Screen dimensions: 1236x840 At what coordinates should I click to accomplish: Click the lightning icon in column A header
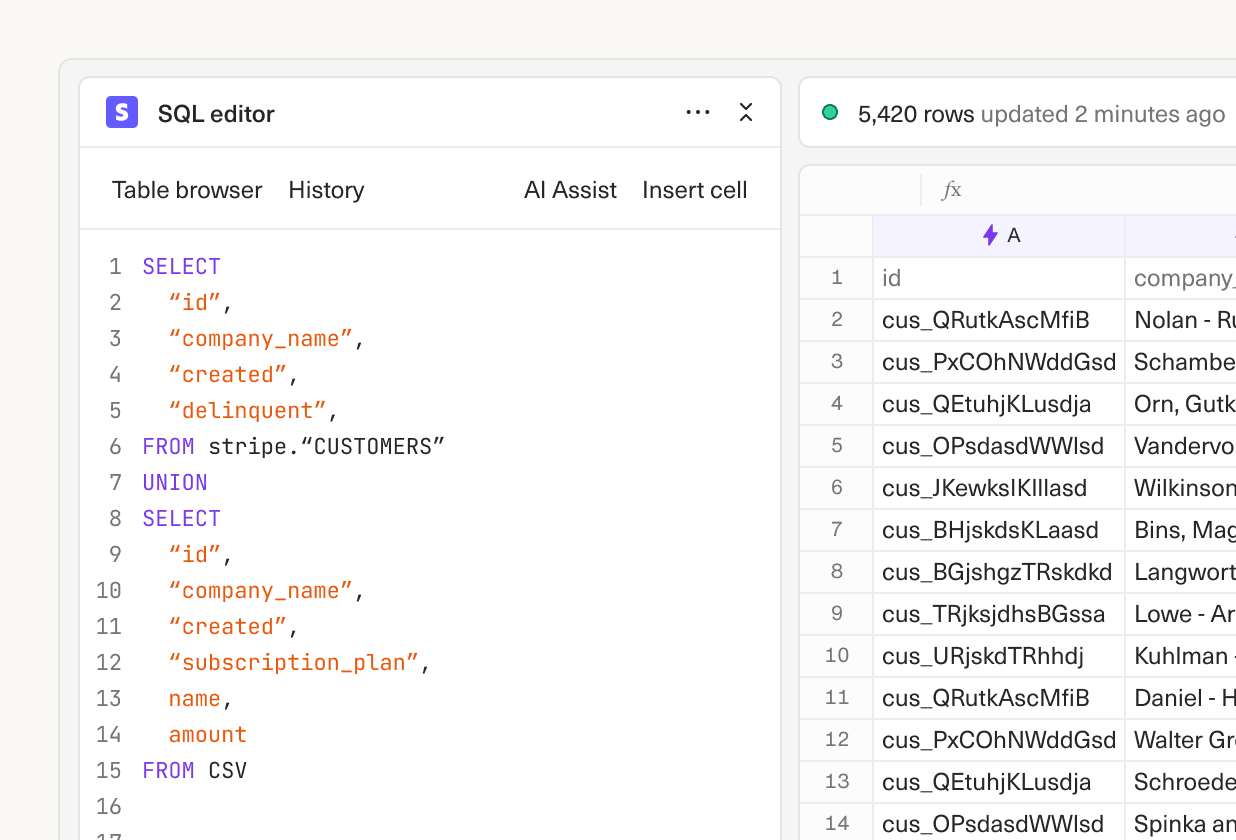[x=989, y=235]
